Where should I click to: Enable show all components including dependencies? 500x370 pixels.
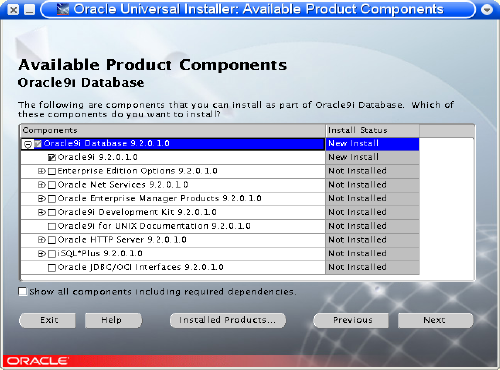pos(23,292)
